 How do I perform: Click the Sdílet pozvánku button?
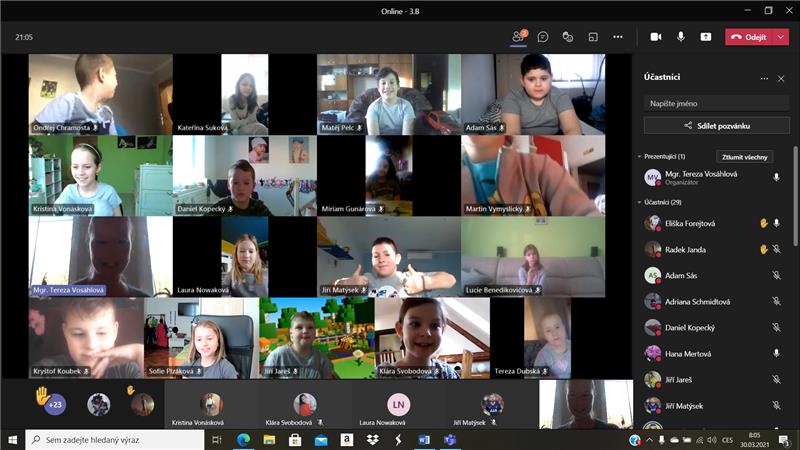(x=716, y=126)
